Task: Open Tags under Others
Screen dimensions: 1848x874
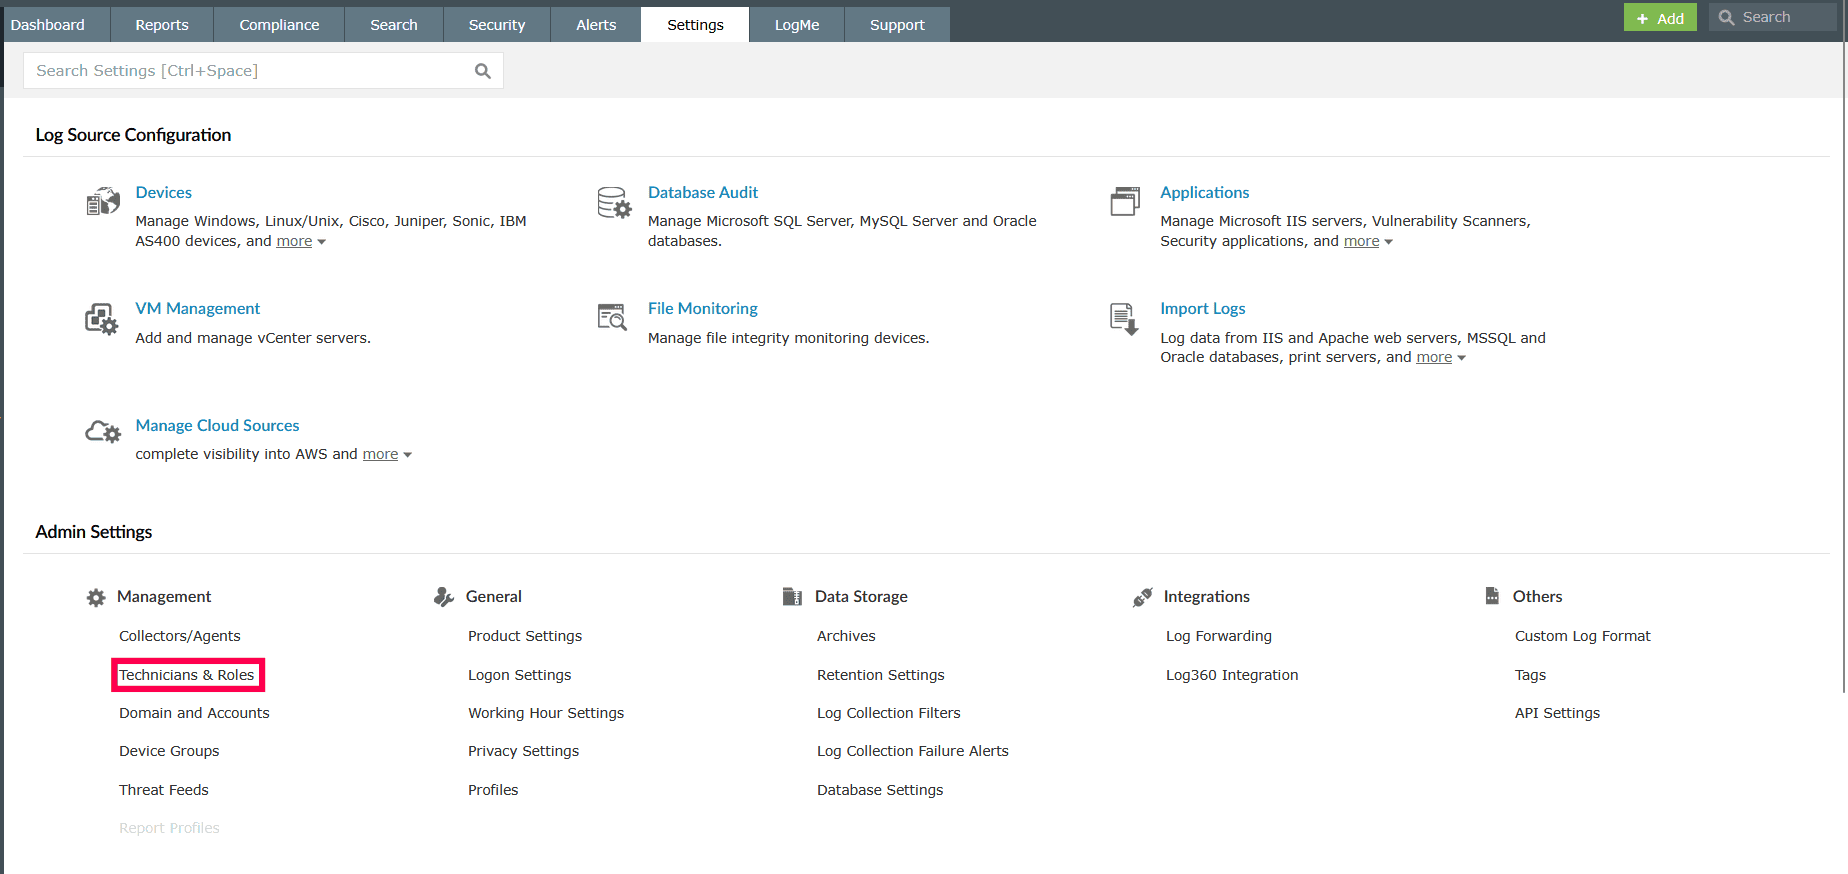Action: tap(1531, 675)
